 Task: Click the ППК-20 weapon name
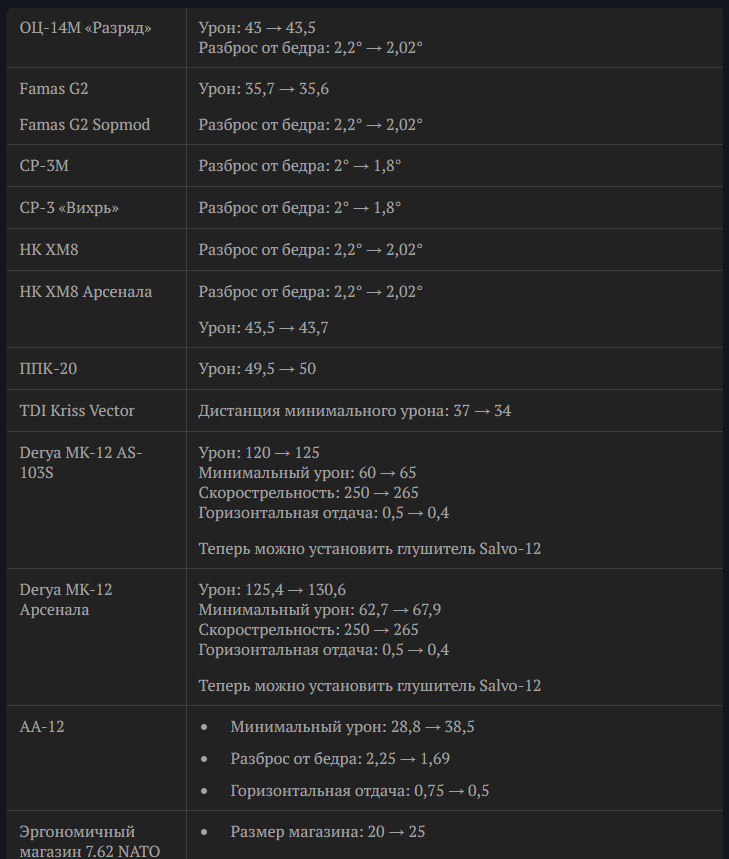pyautogui.click(x=48, y=369)
